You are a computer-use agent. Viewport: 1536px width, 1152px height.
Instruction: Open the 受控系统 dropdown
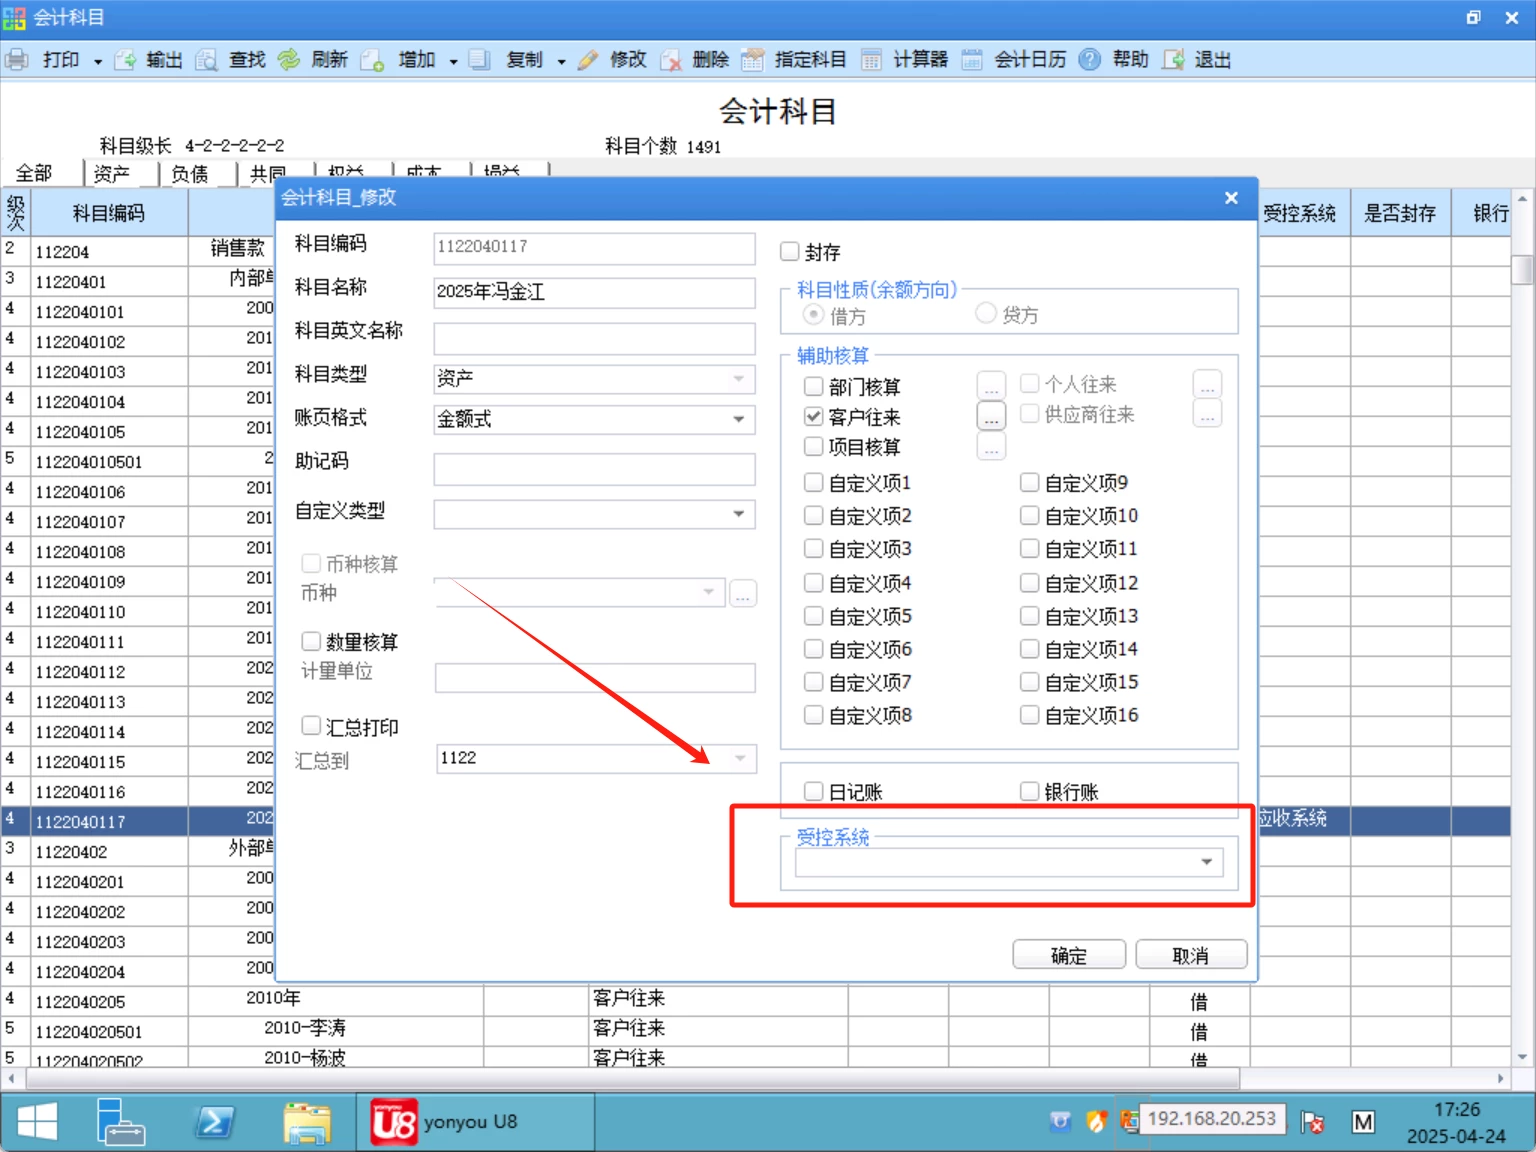tap(1207, 862)
